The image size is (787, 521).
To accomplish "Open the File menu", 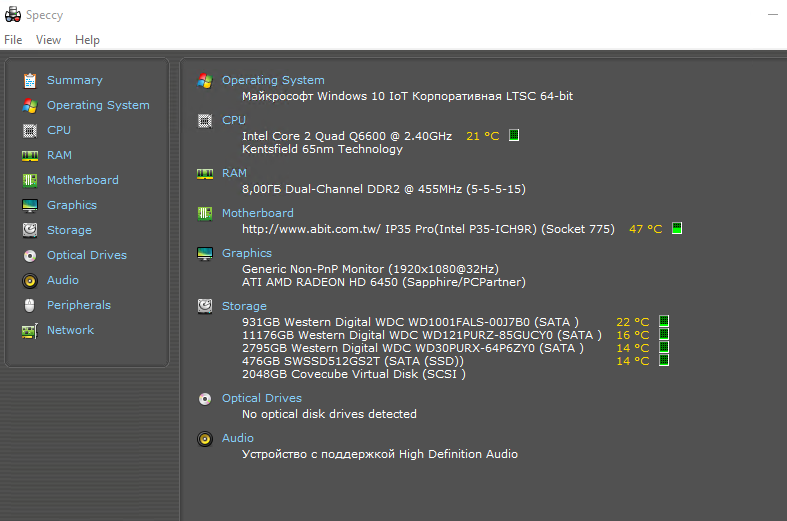I will pyautogui.click(x=13, y=40).
